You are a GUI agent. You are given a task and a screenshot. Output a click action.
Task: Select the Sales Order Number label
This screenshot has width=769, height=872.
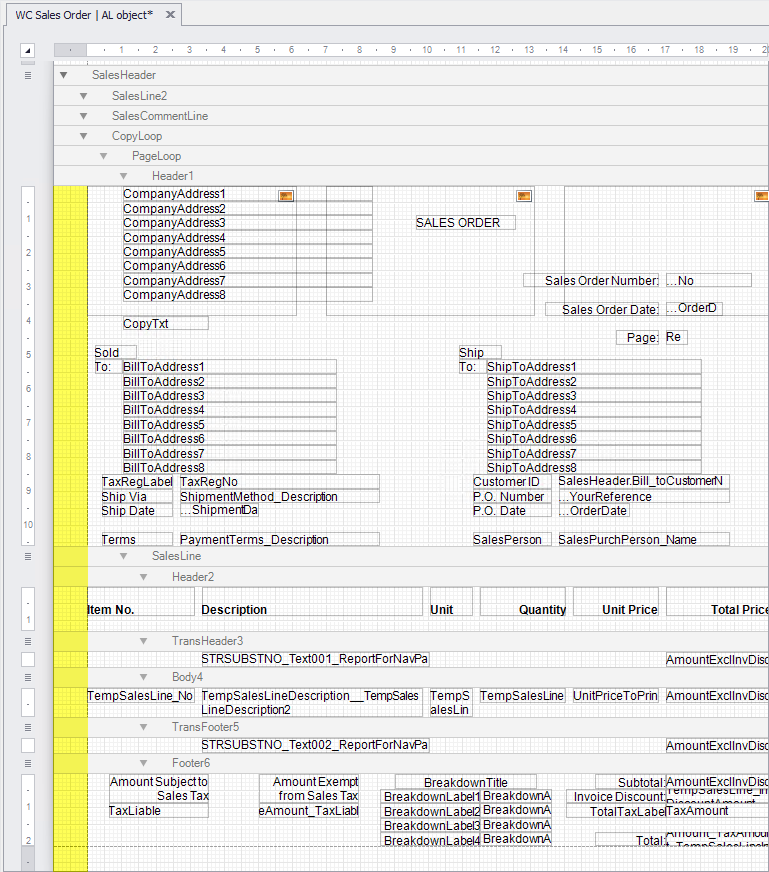click(591, 280)
